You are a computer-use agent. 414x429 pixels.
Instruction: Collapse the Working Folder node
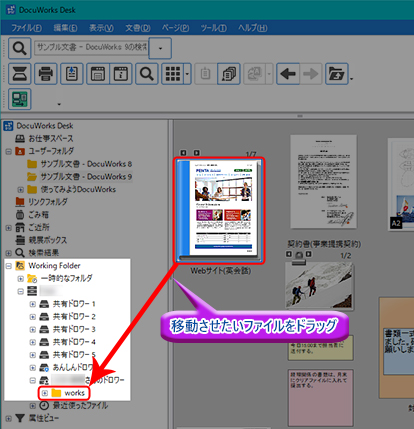pos(9,266)
